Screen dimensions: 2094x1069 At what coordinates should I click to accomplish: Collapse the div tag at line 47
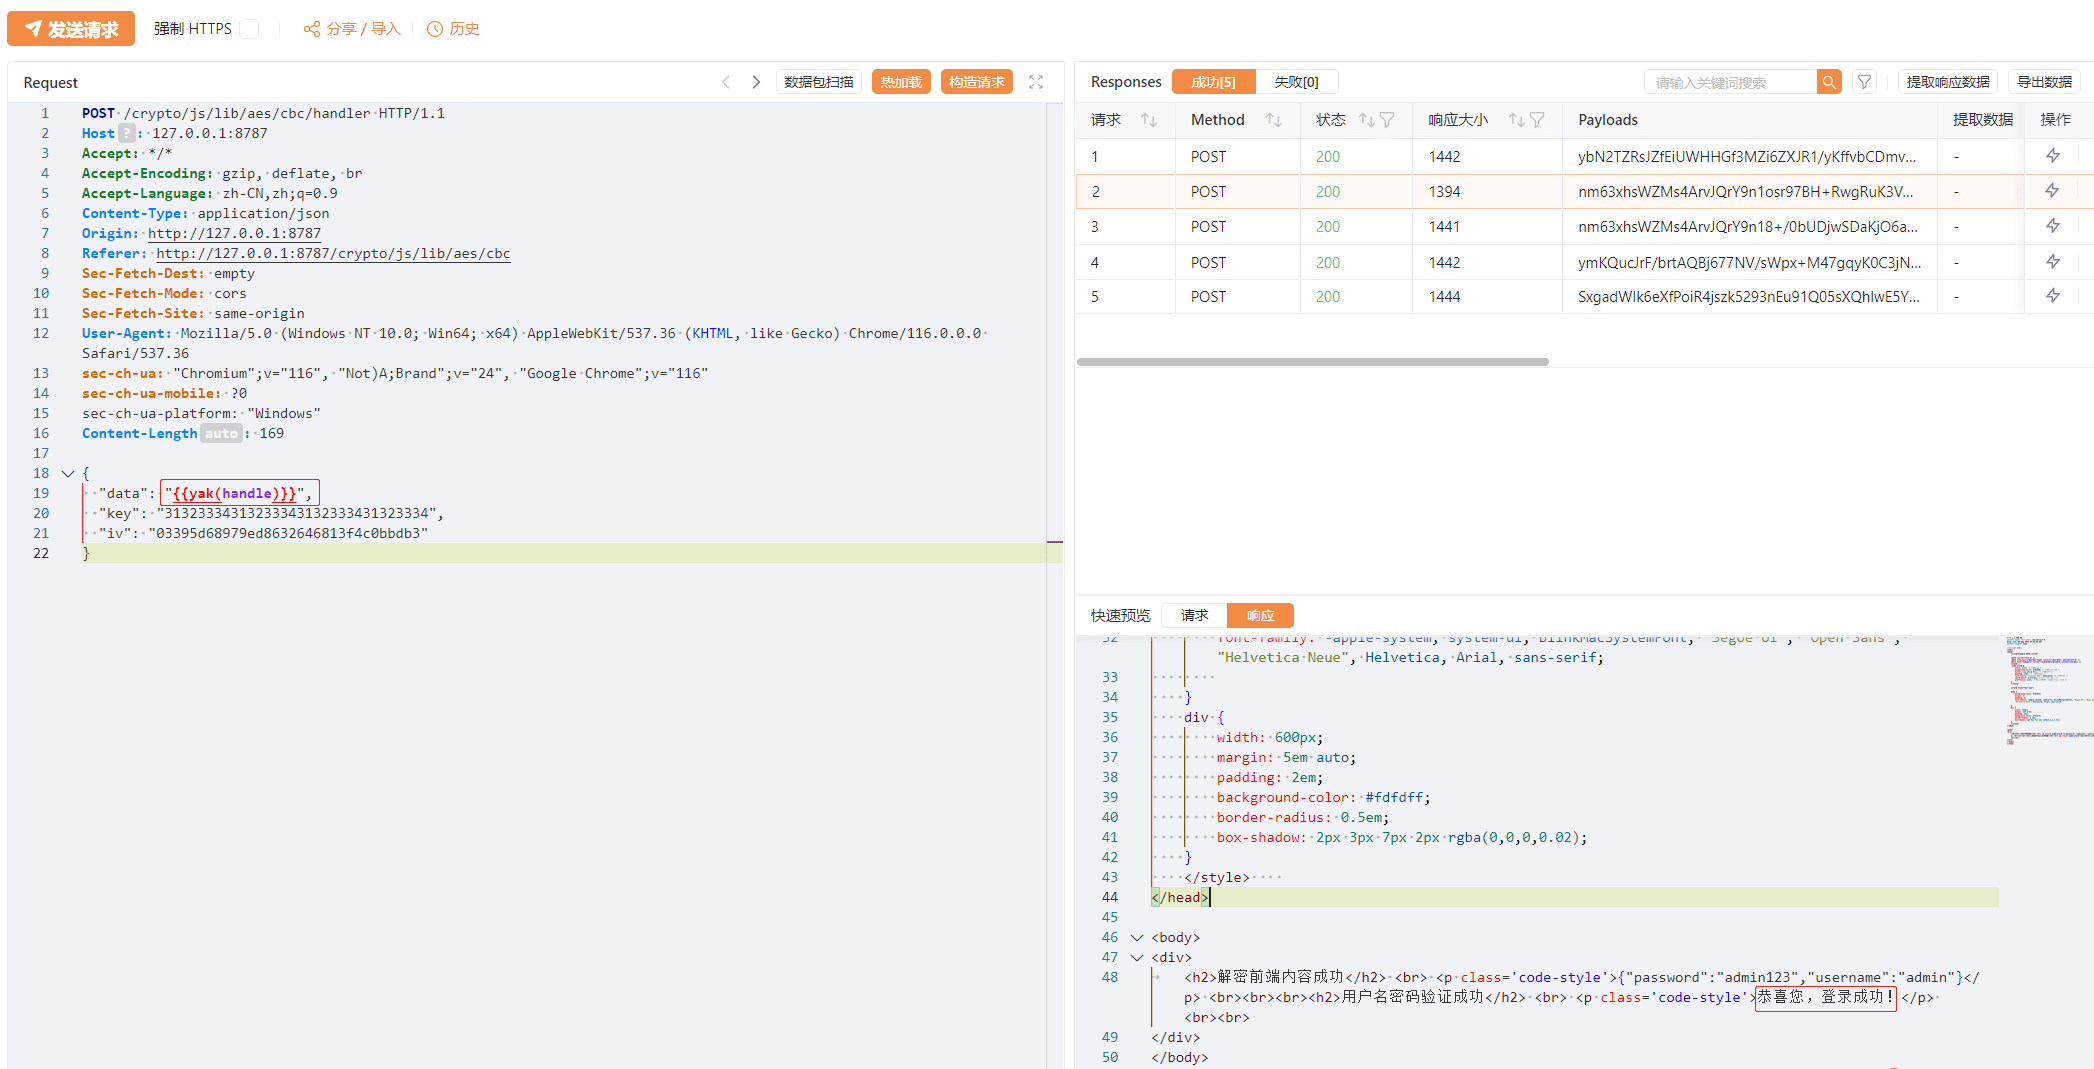pos(1136,958)
